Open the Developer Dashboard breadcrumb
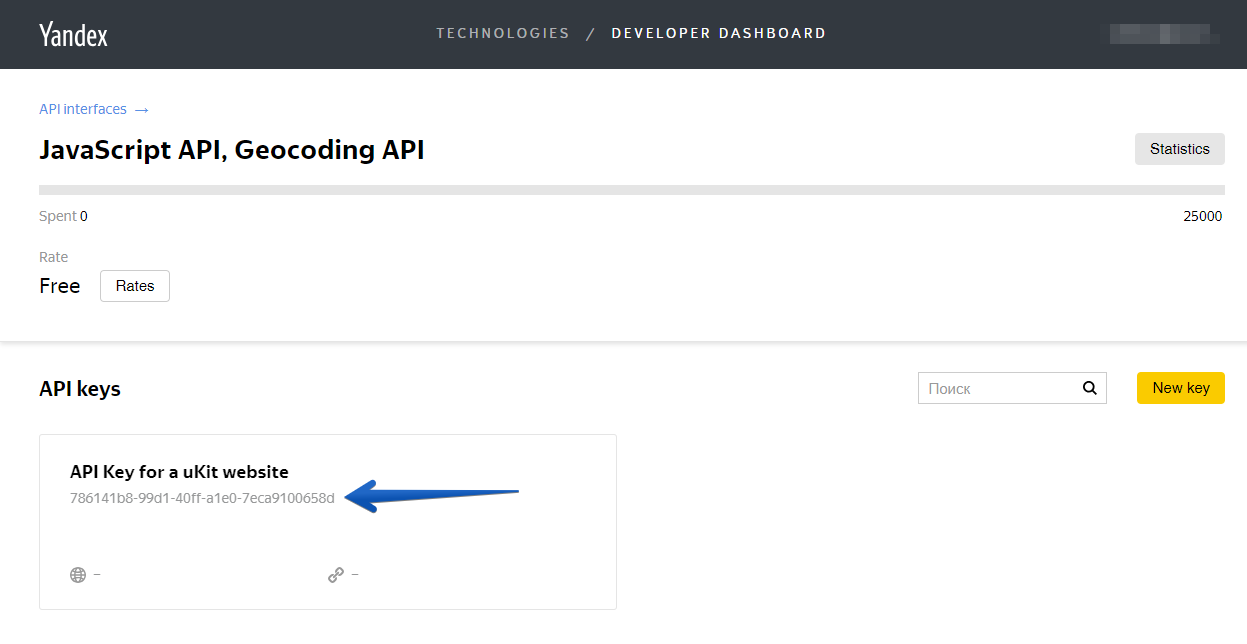This screenshot has height=644, width=1247. point(719,33)
